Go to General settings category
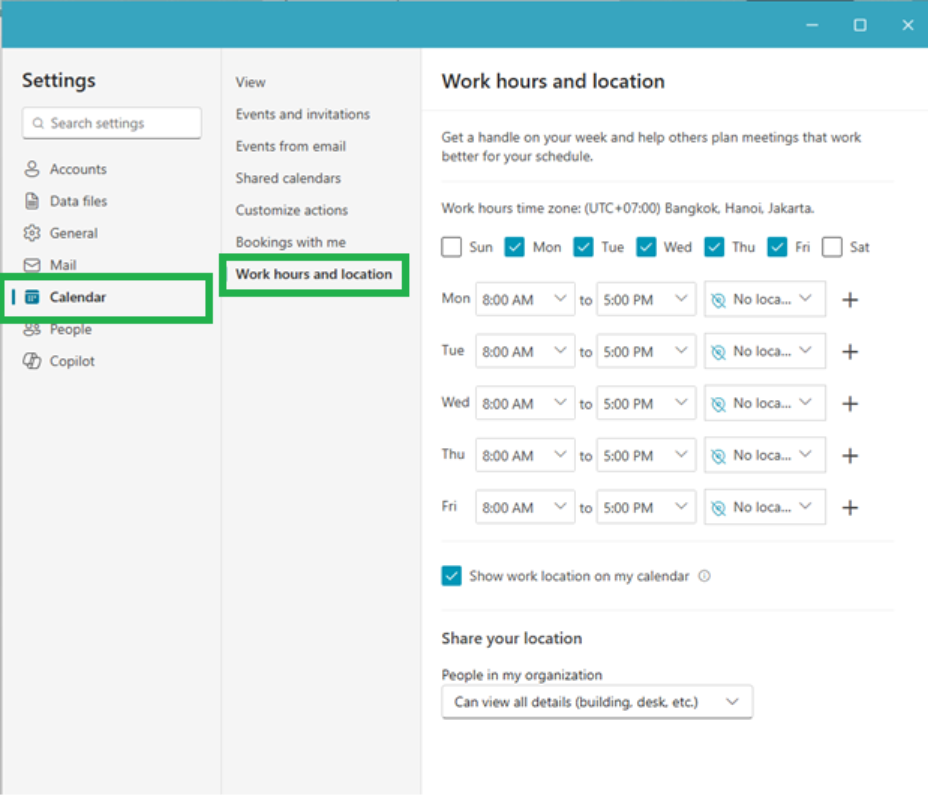928x795 pixels. point(73,233)
